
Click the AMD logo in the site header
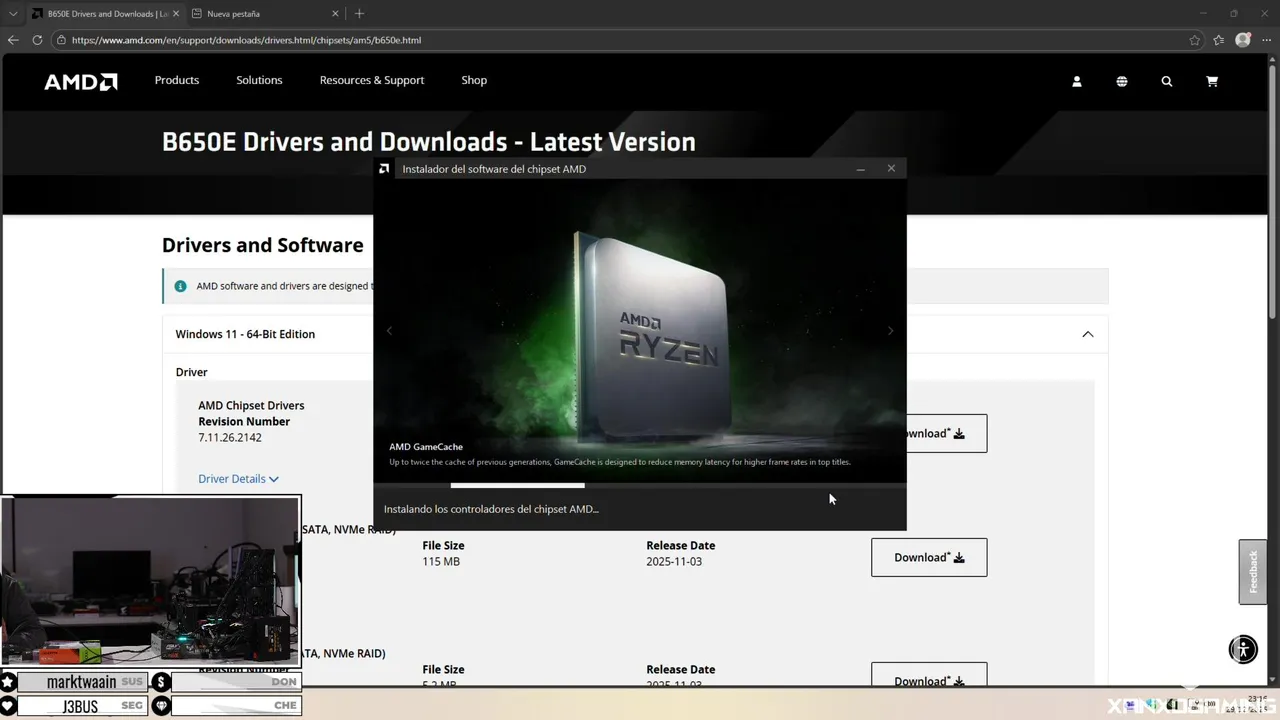pos(81,82)
